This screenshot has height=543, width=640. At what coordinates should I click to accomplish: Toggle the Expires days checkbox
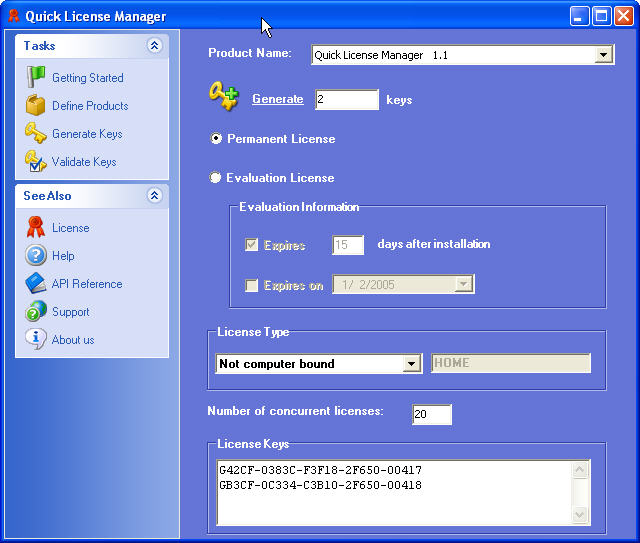pyautogui.click(x=251, y=245)
